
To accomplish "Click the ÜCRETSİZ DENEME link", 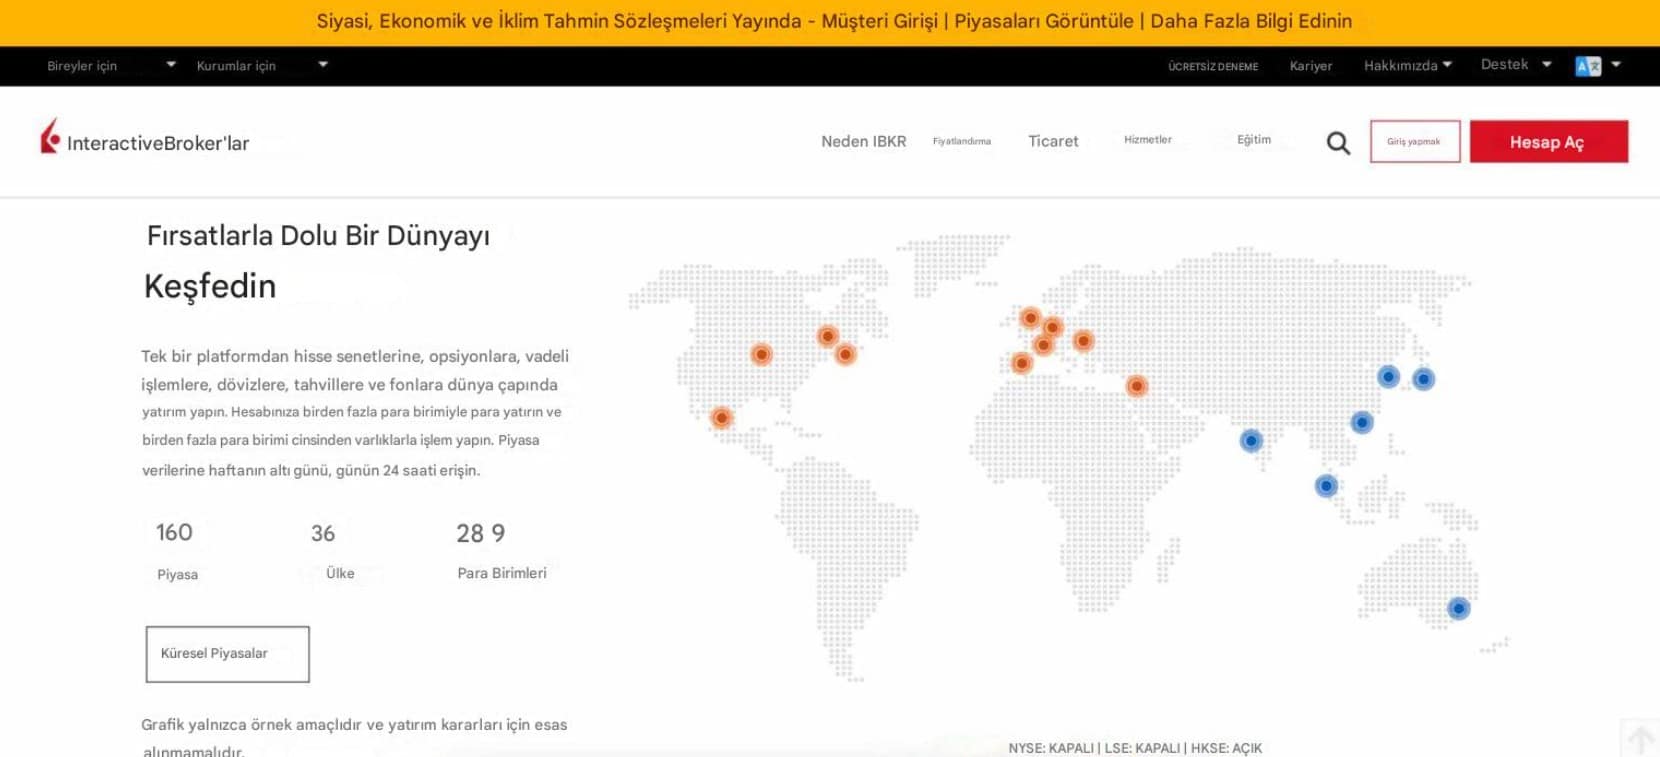I will click(1213, 66).
